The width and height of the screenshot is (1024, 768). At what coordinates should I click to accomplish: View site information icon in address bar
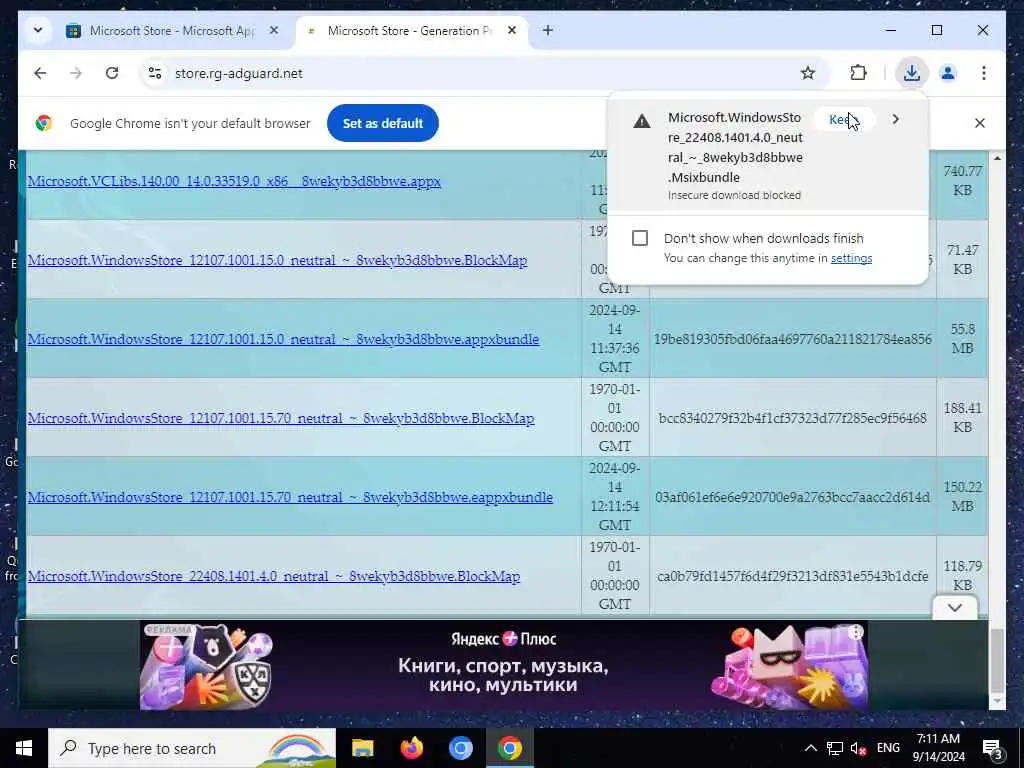155,73
